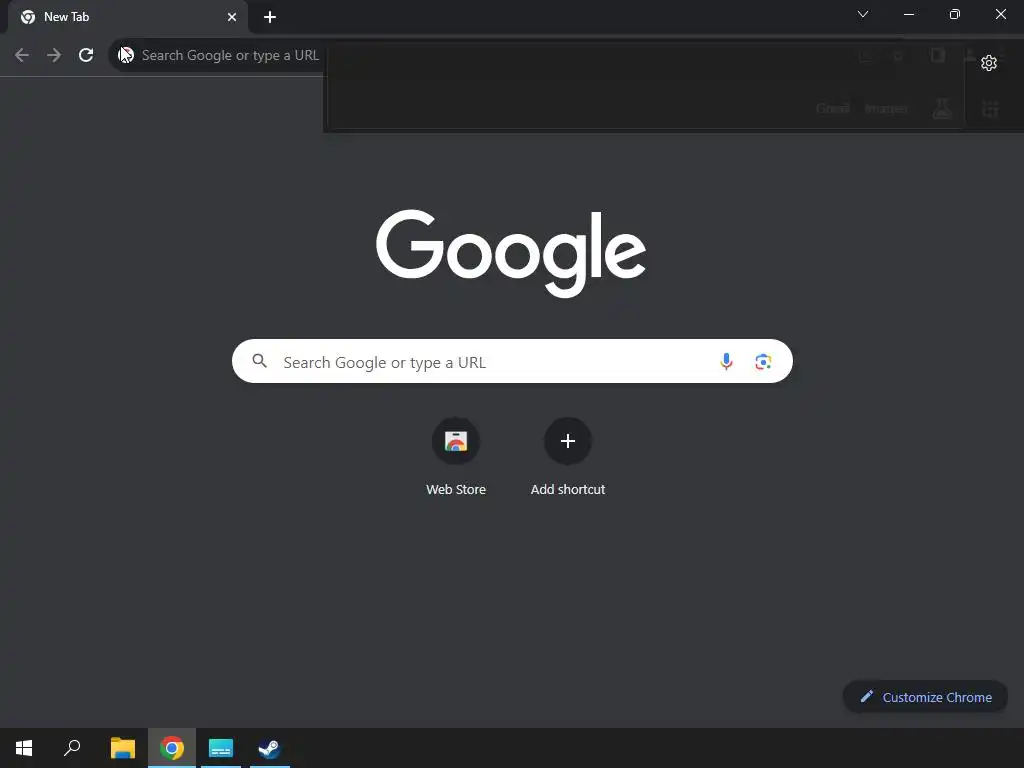Open Steam from the taskbar

[x=269, y=748]
